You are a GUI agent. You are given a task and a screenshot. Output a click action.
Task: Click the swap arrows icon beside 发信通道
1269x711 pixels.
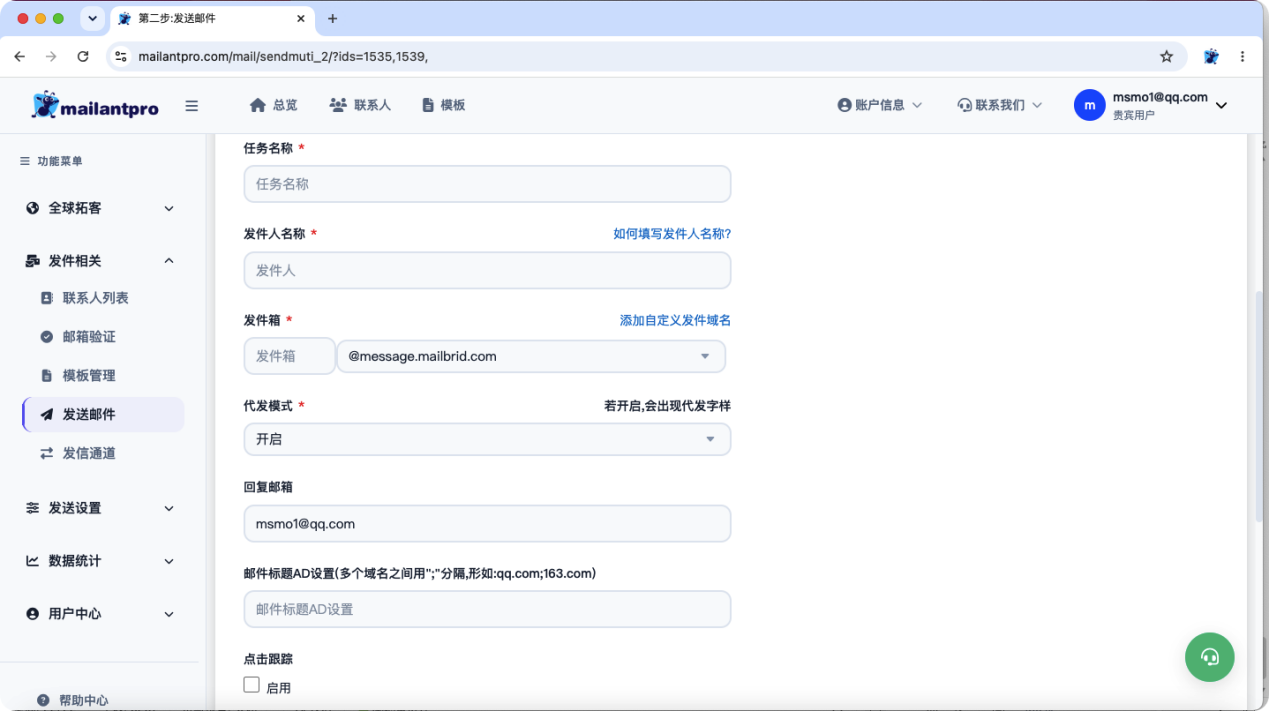click(46, 453)
